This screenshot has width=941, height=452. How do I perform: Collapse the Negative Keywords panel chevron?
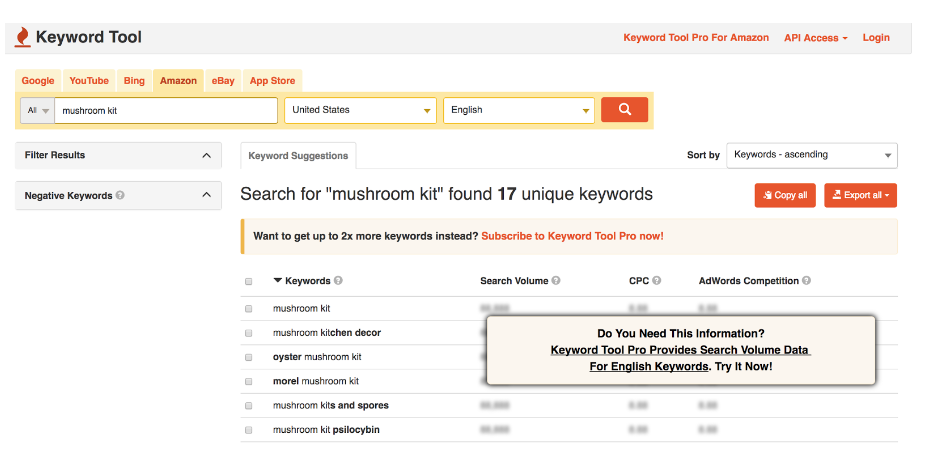pyautogui.click(x=206, y=195)
